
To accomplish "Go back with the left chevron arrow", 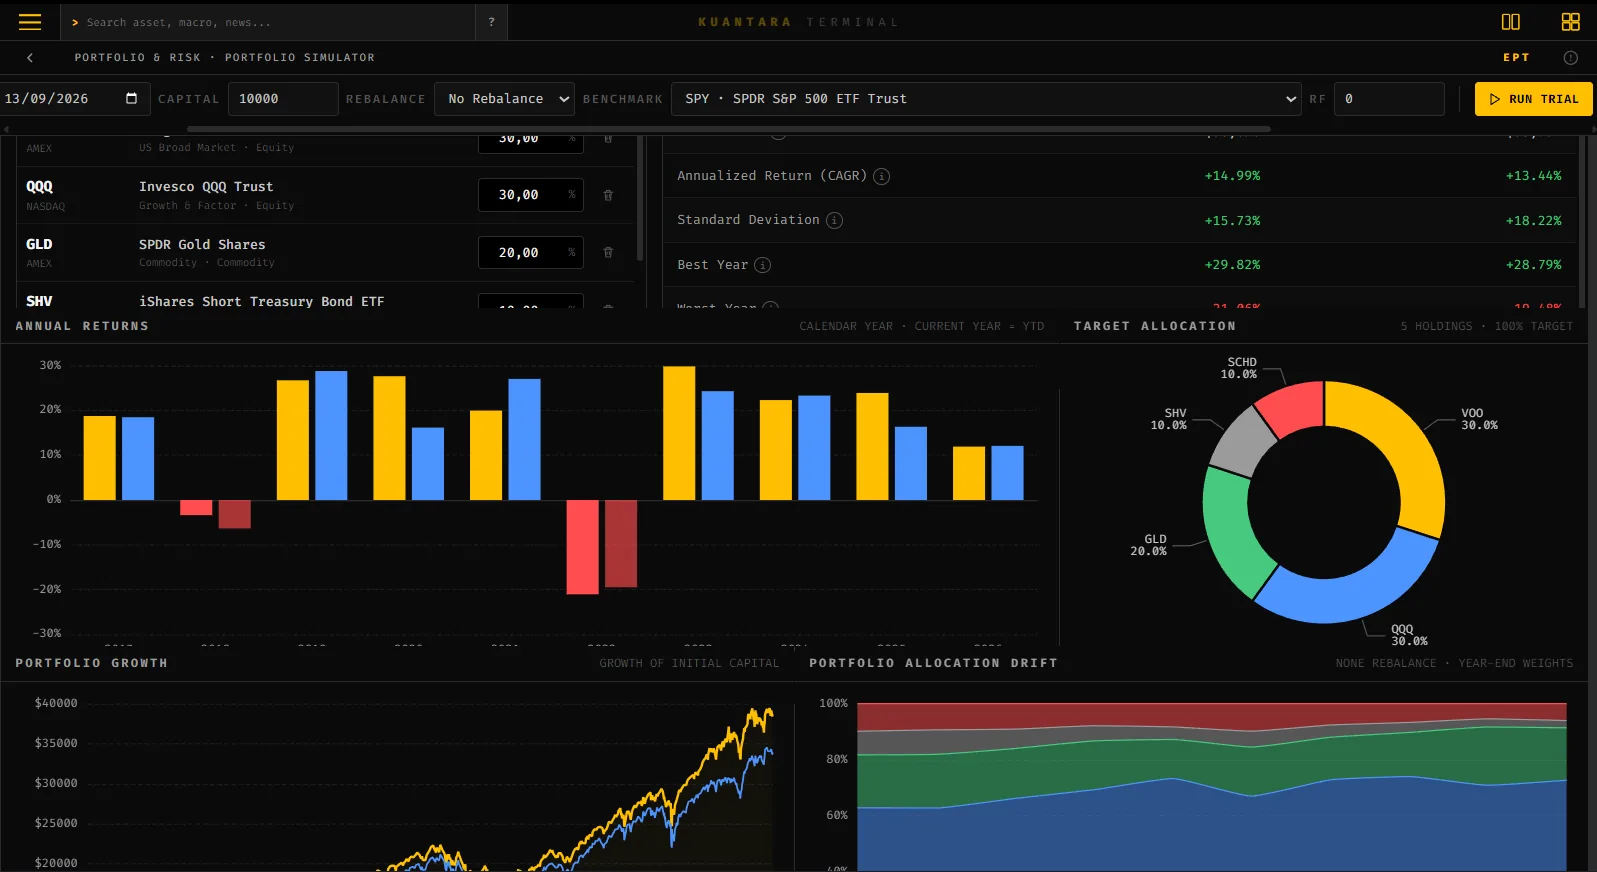I will click(30, 58).
